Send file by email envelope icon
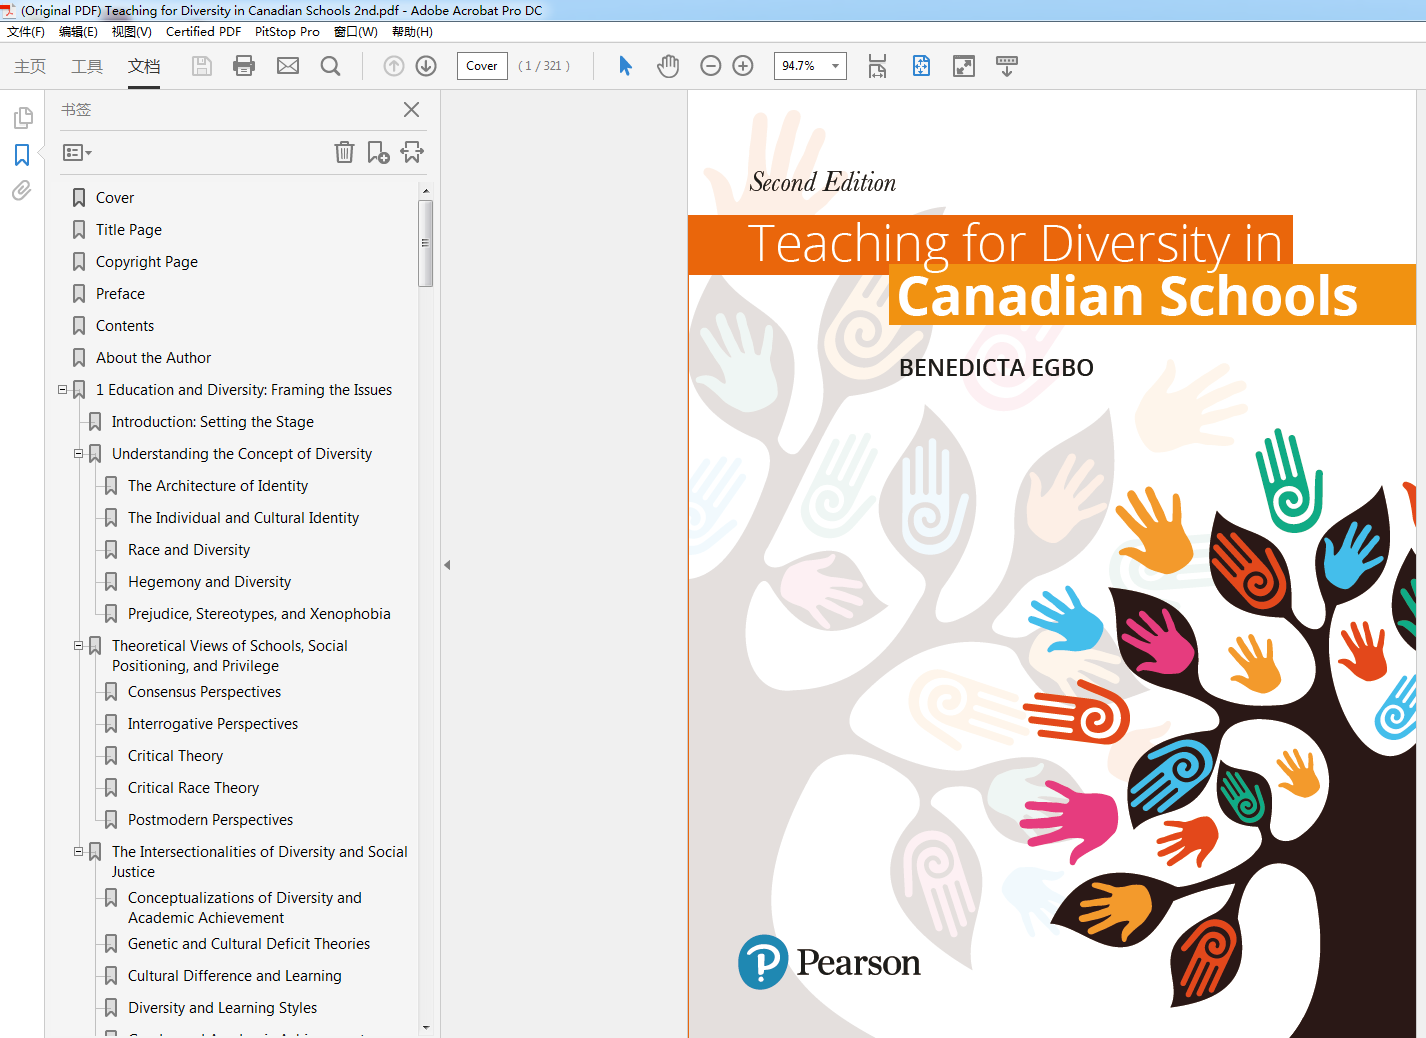The width and height of the screenshot is (1426, 1038). 288,66
